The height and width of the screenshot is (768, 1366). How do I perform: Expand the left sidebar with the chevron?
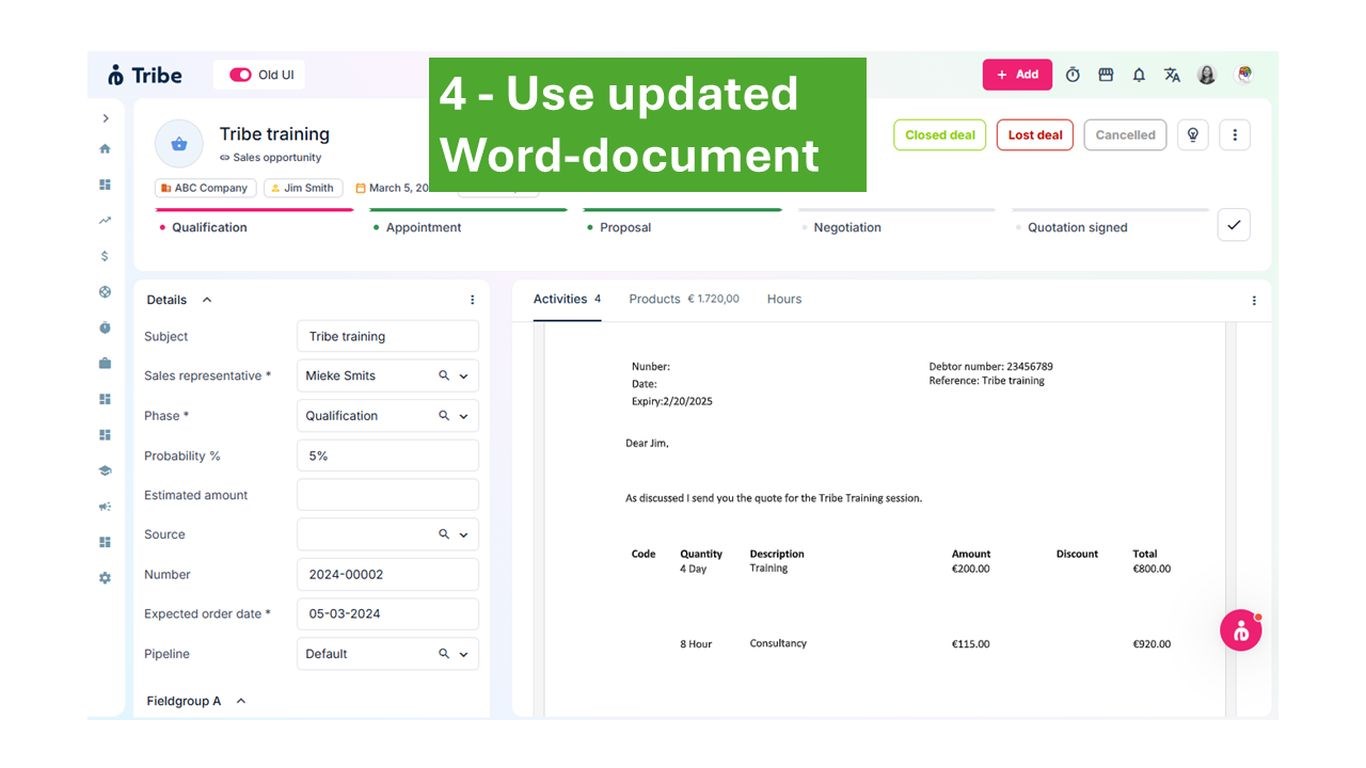[105, 118]
